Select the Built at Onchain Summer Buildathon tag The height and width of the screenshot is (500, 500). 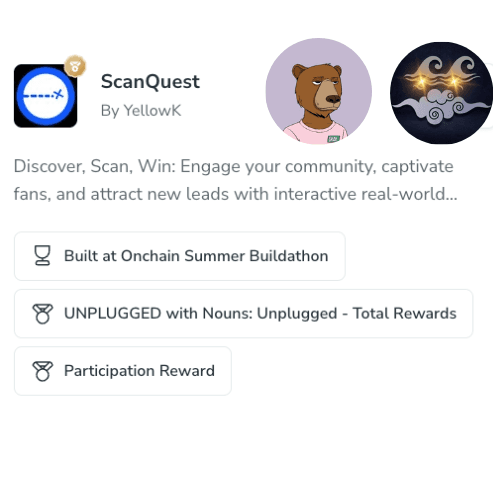click(180, 256)
